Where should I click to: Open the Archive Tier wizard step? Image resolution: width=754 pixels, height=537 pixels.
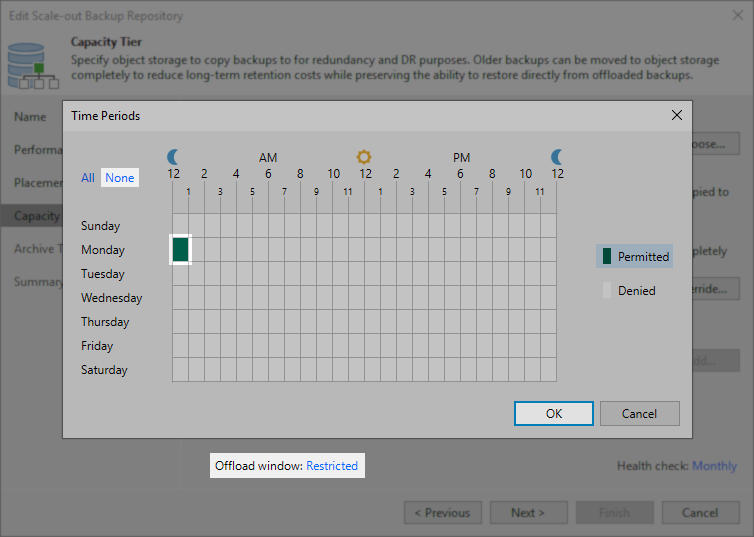point(38,249)
